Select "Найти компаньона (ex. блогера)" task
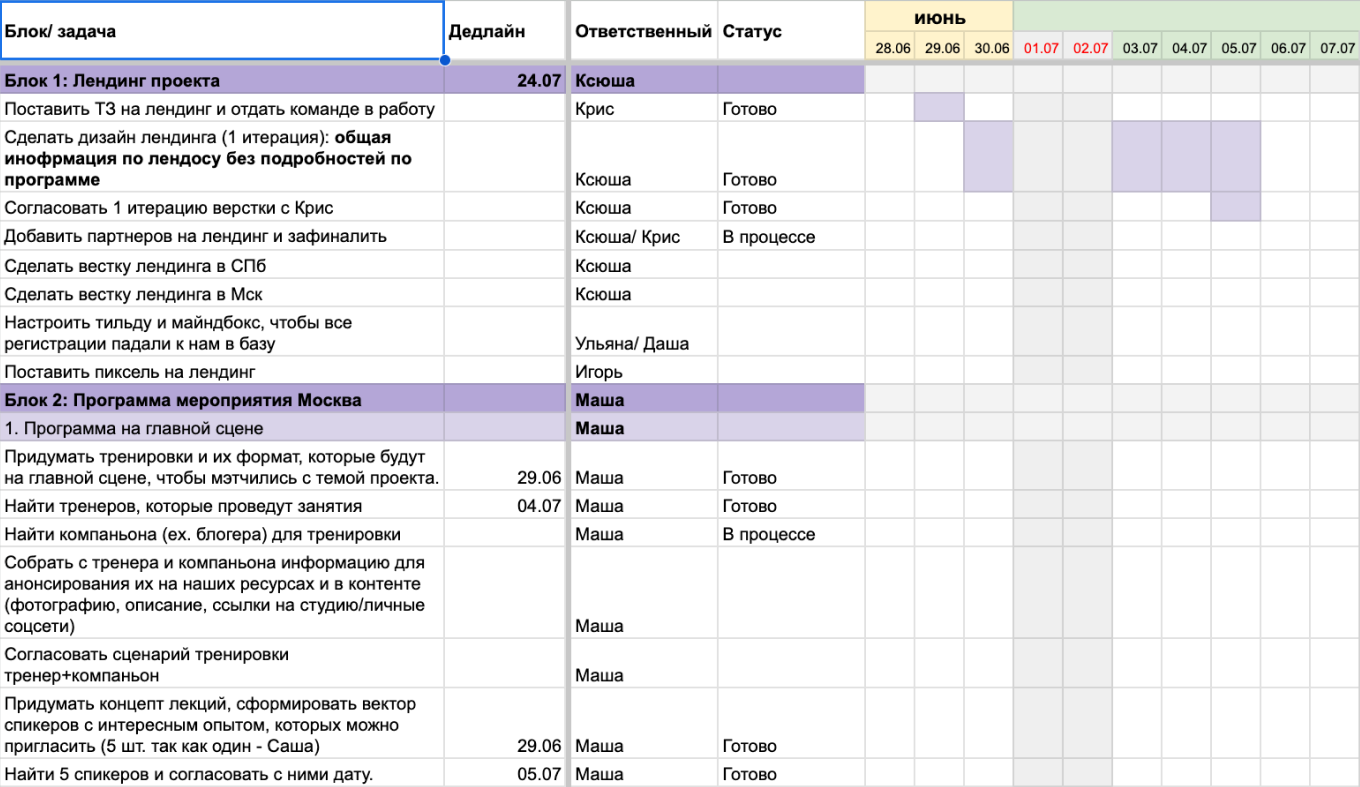The image size is (1360, 787). (222, 534)
